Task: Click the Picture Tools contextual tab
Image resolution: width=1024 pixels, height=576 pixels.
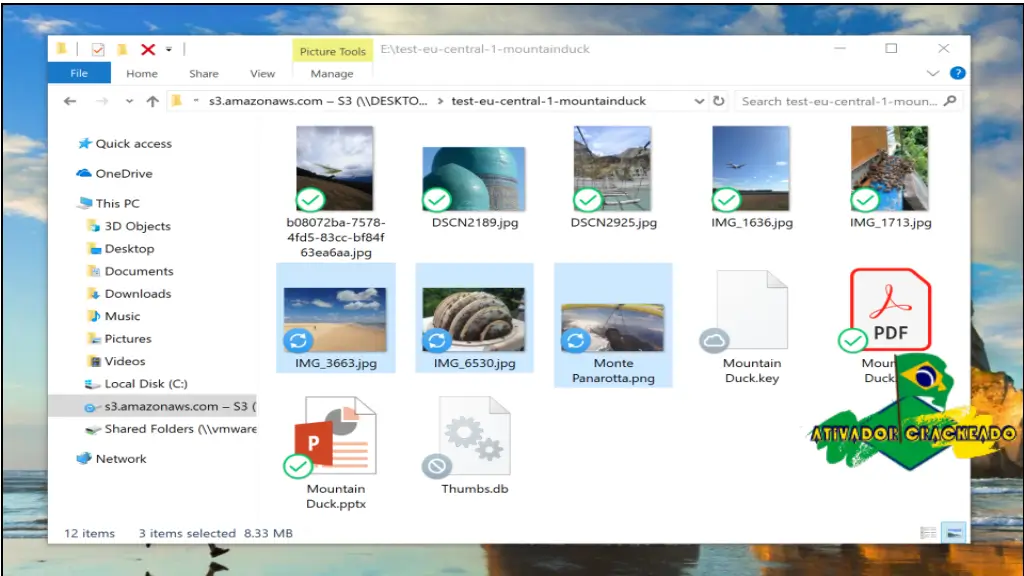Action: pyautogui.click(x=332, y=51)
